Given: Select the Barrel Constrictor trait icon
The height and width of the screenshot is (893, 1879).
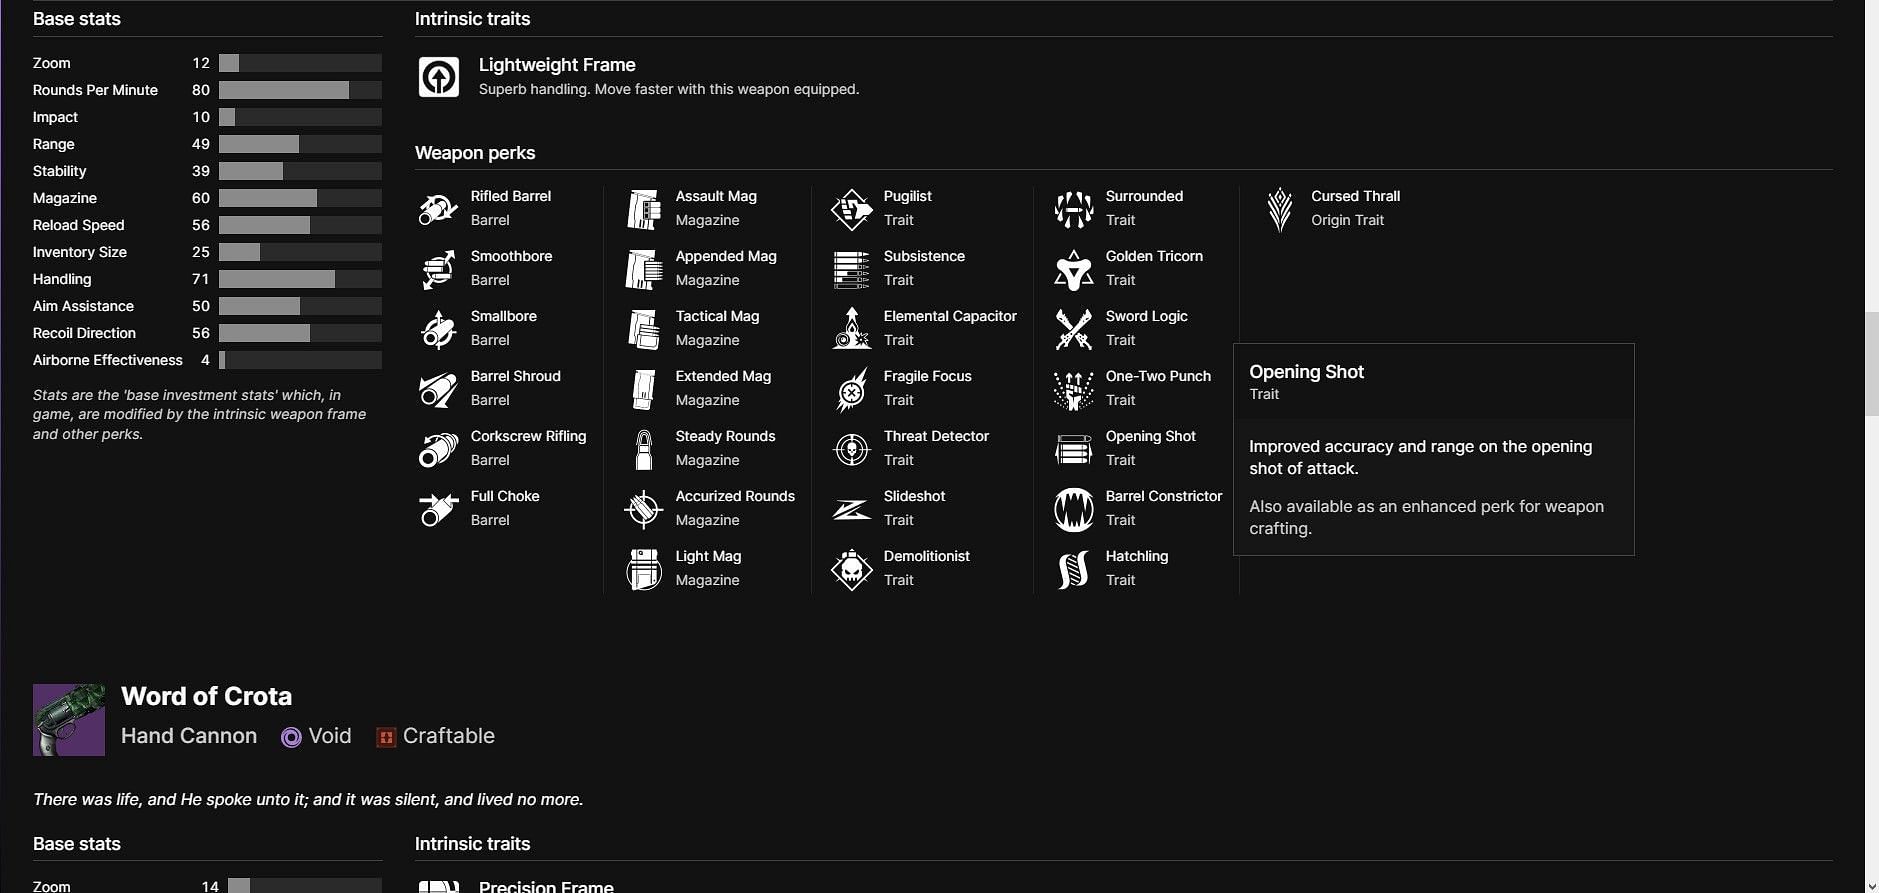Looking at the screenshot, I should 1073,509.
